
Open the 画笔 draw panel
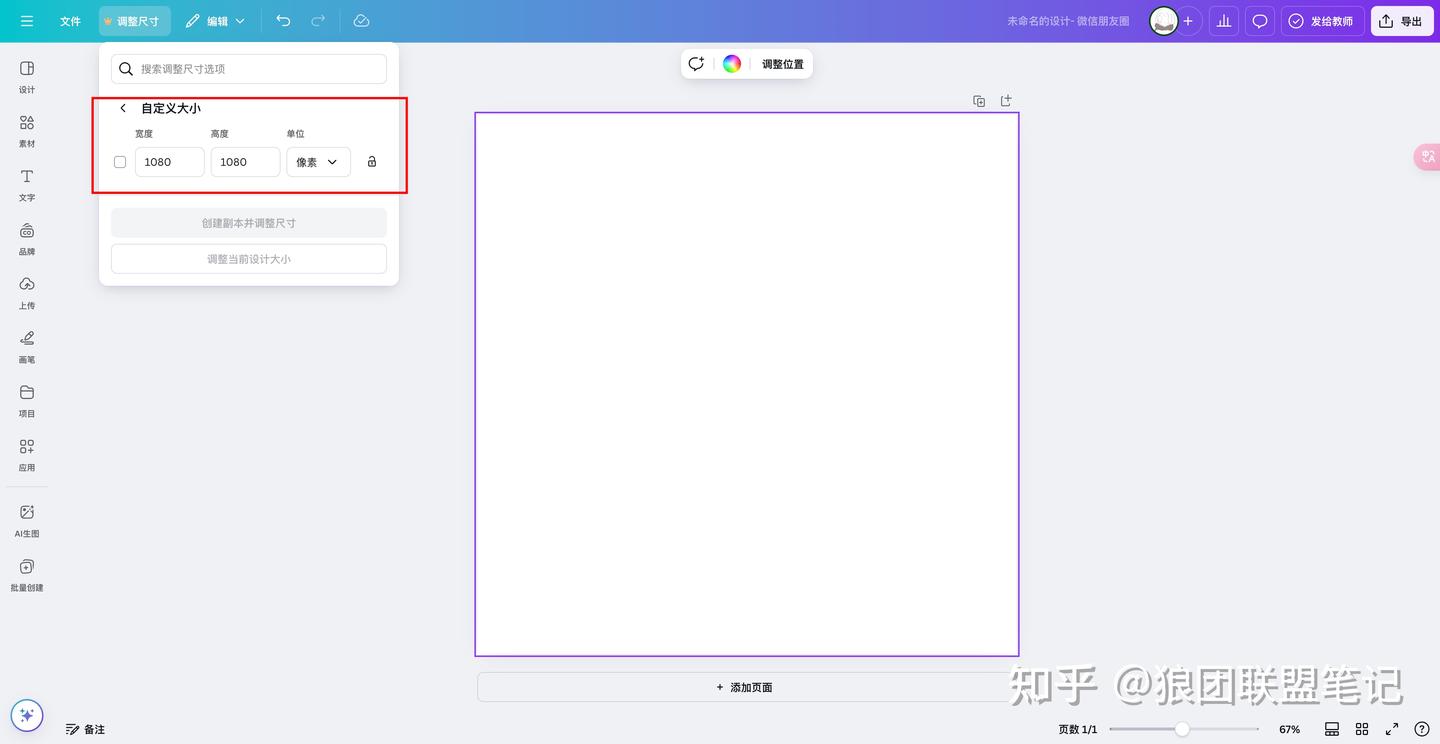tap(27, 346)
